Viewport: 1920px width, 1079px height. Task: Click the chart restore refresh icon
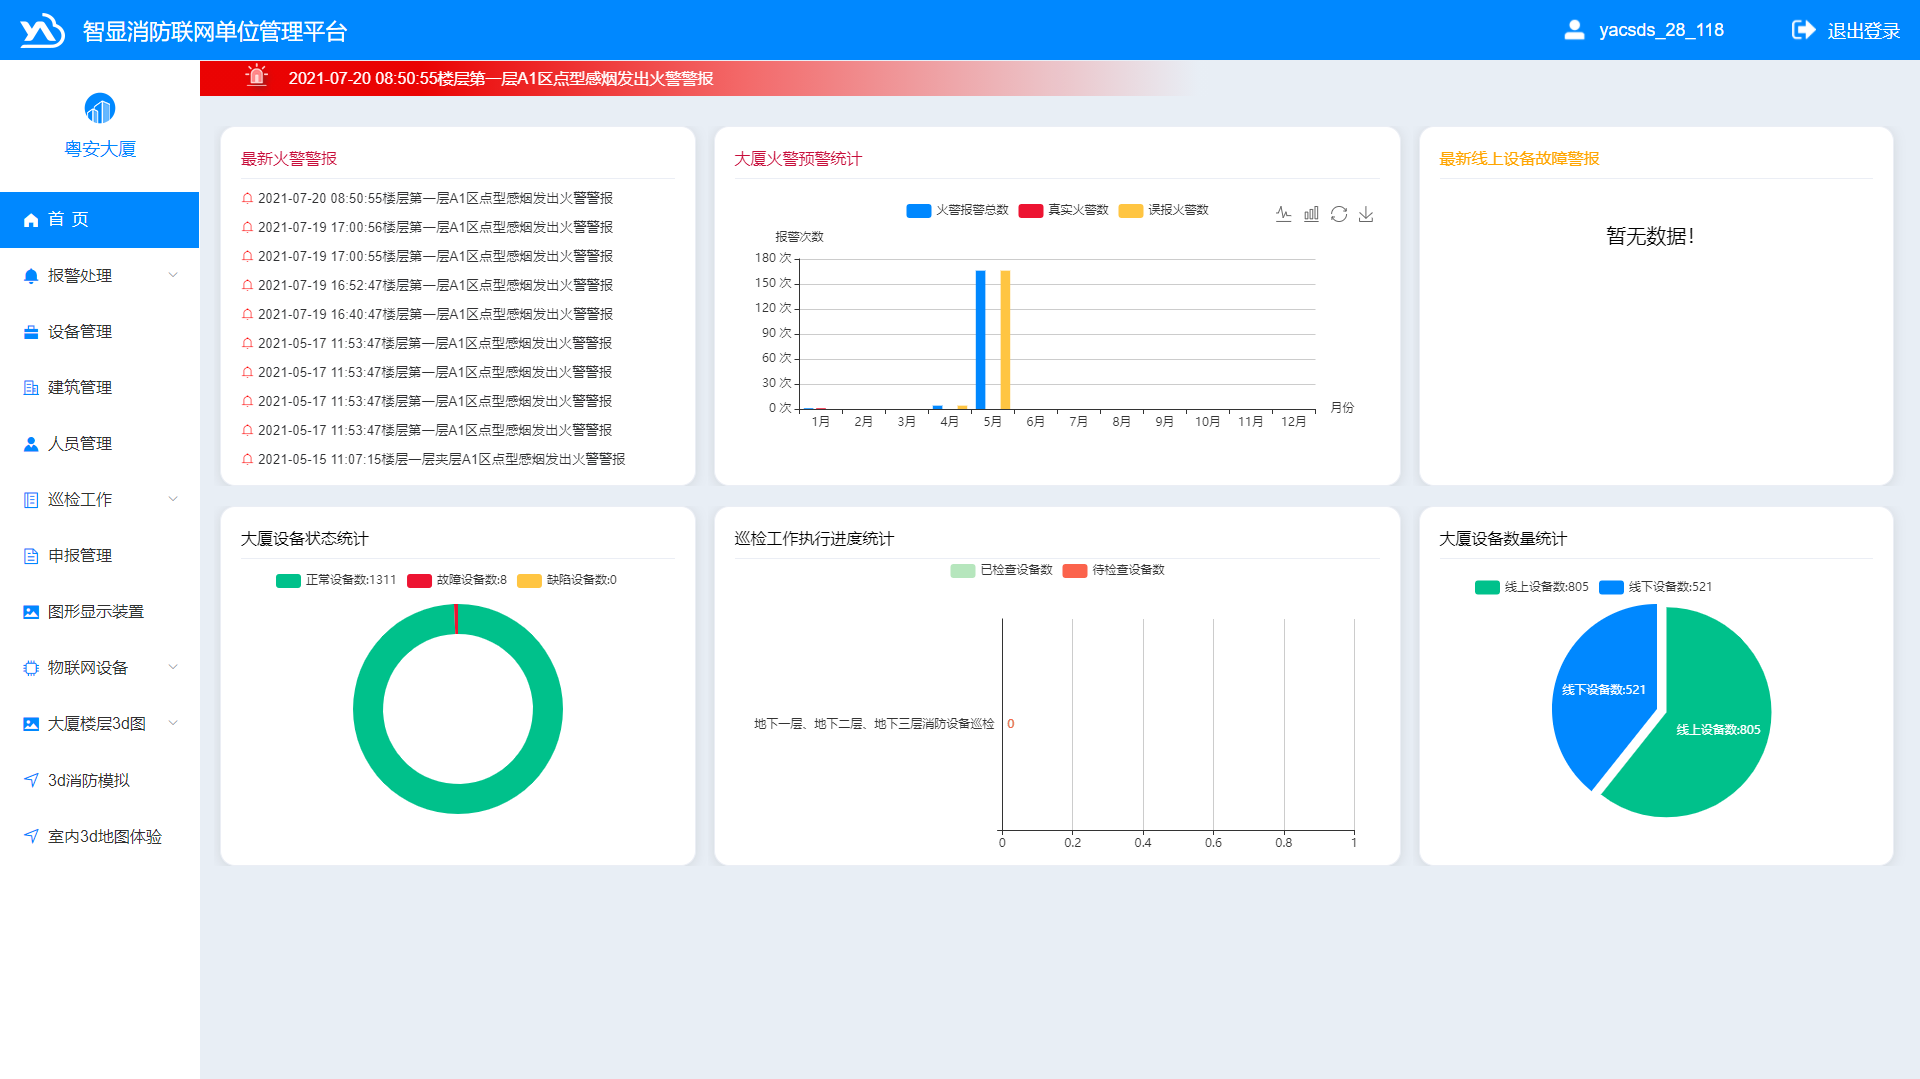(1339, 214)
